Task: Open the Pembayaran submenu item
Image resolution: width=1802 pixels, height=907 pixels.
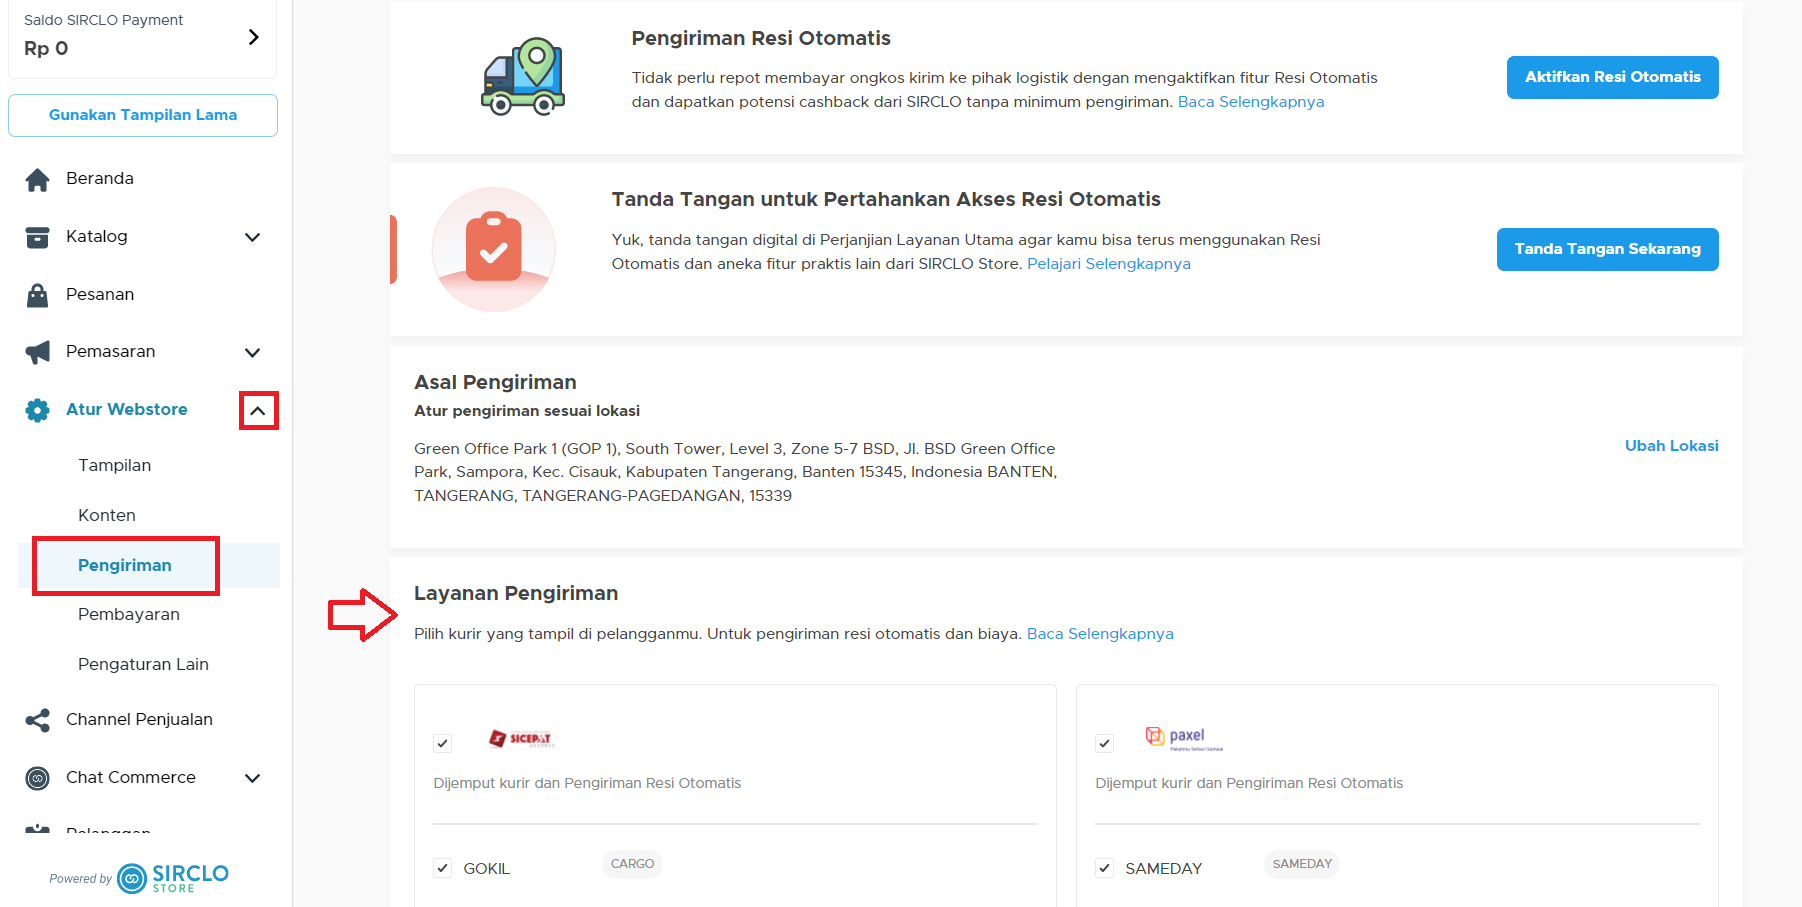Action: point(129,615)
